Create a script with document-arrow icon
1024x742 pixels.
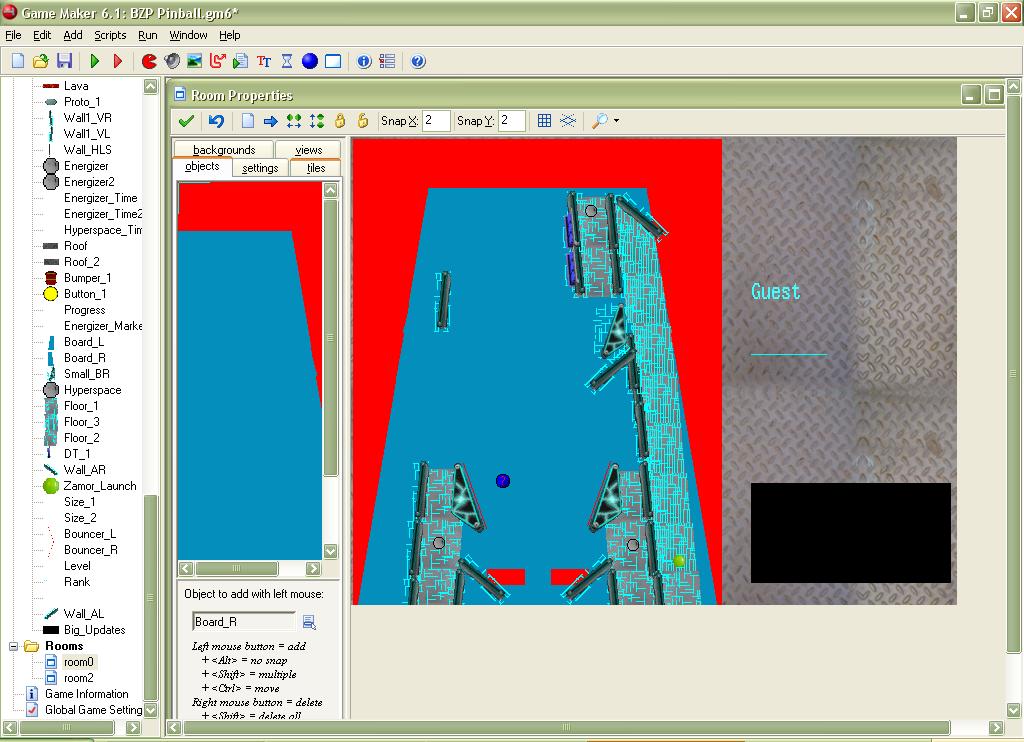(240, 61)
